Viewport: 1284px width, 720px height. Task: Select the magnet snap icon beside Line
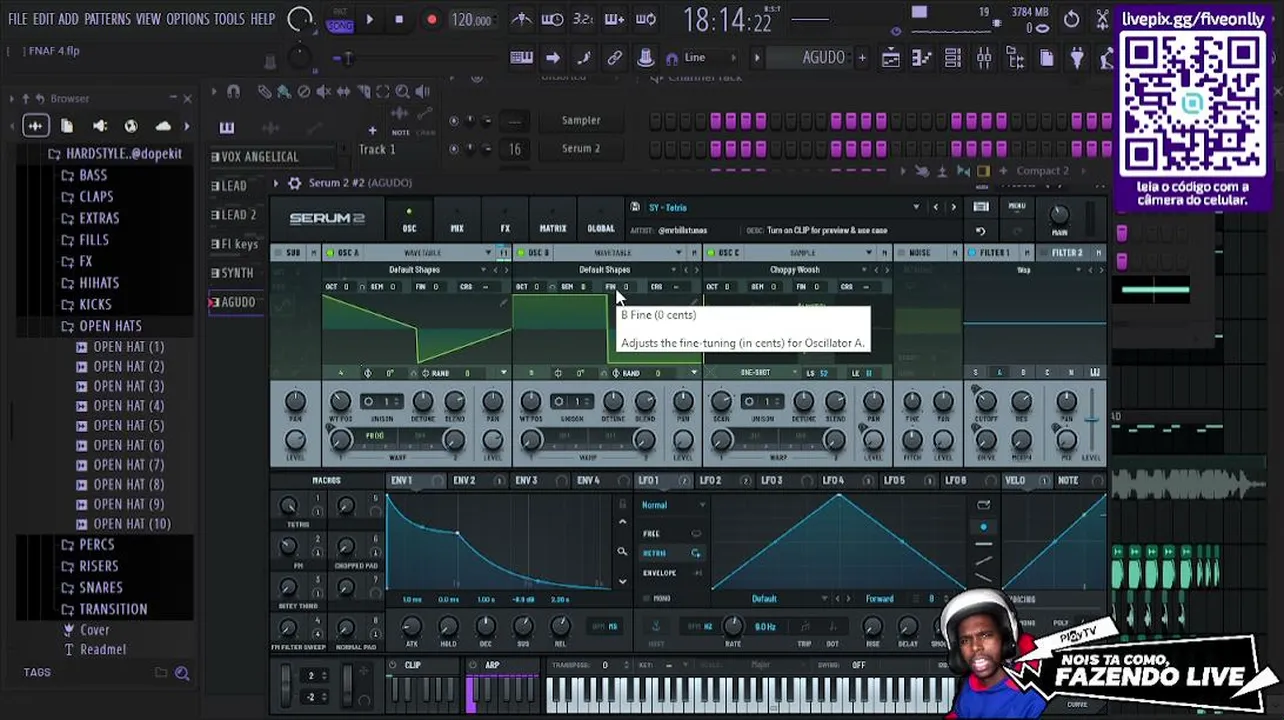(672, 58)
